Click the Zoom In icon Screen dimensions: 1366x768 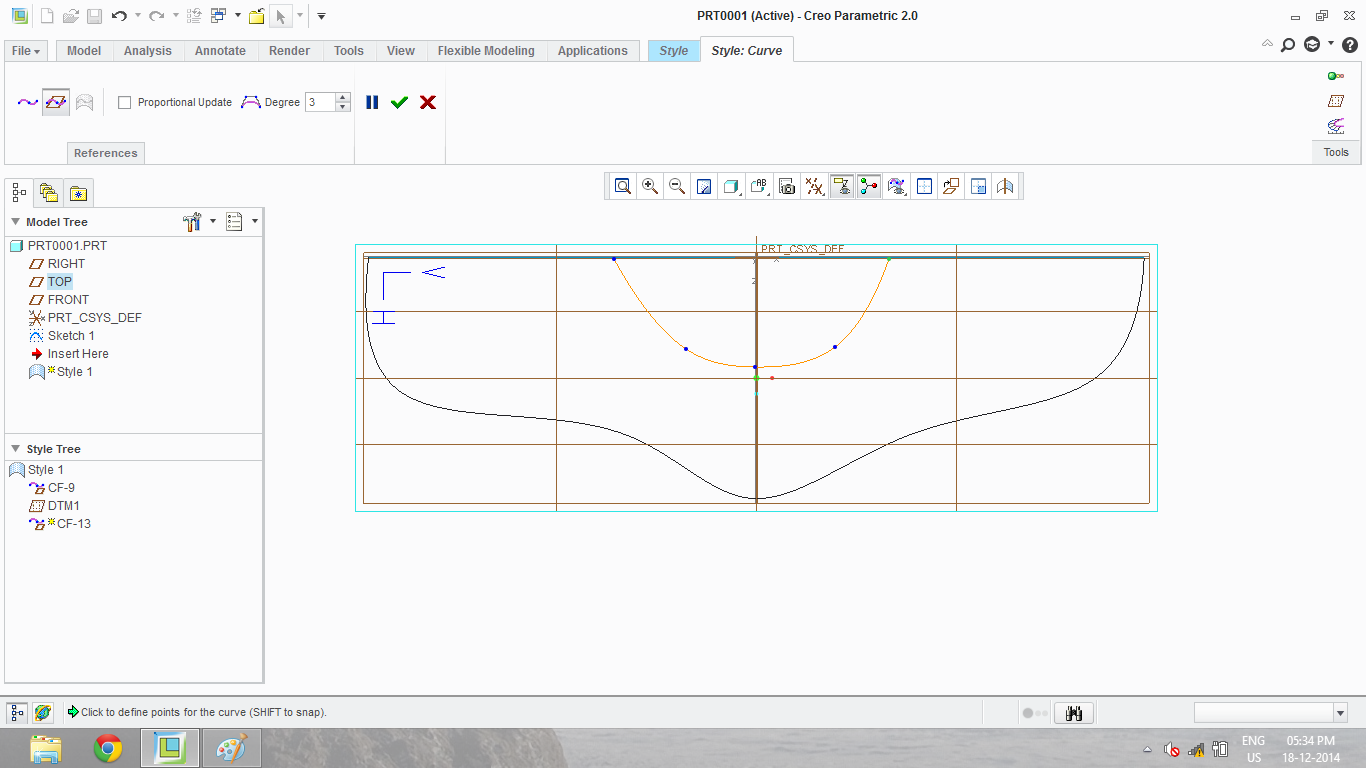650,186
